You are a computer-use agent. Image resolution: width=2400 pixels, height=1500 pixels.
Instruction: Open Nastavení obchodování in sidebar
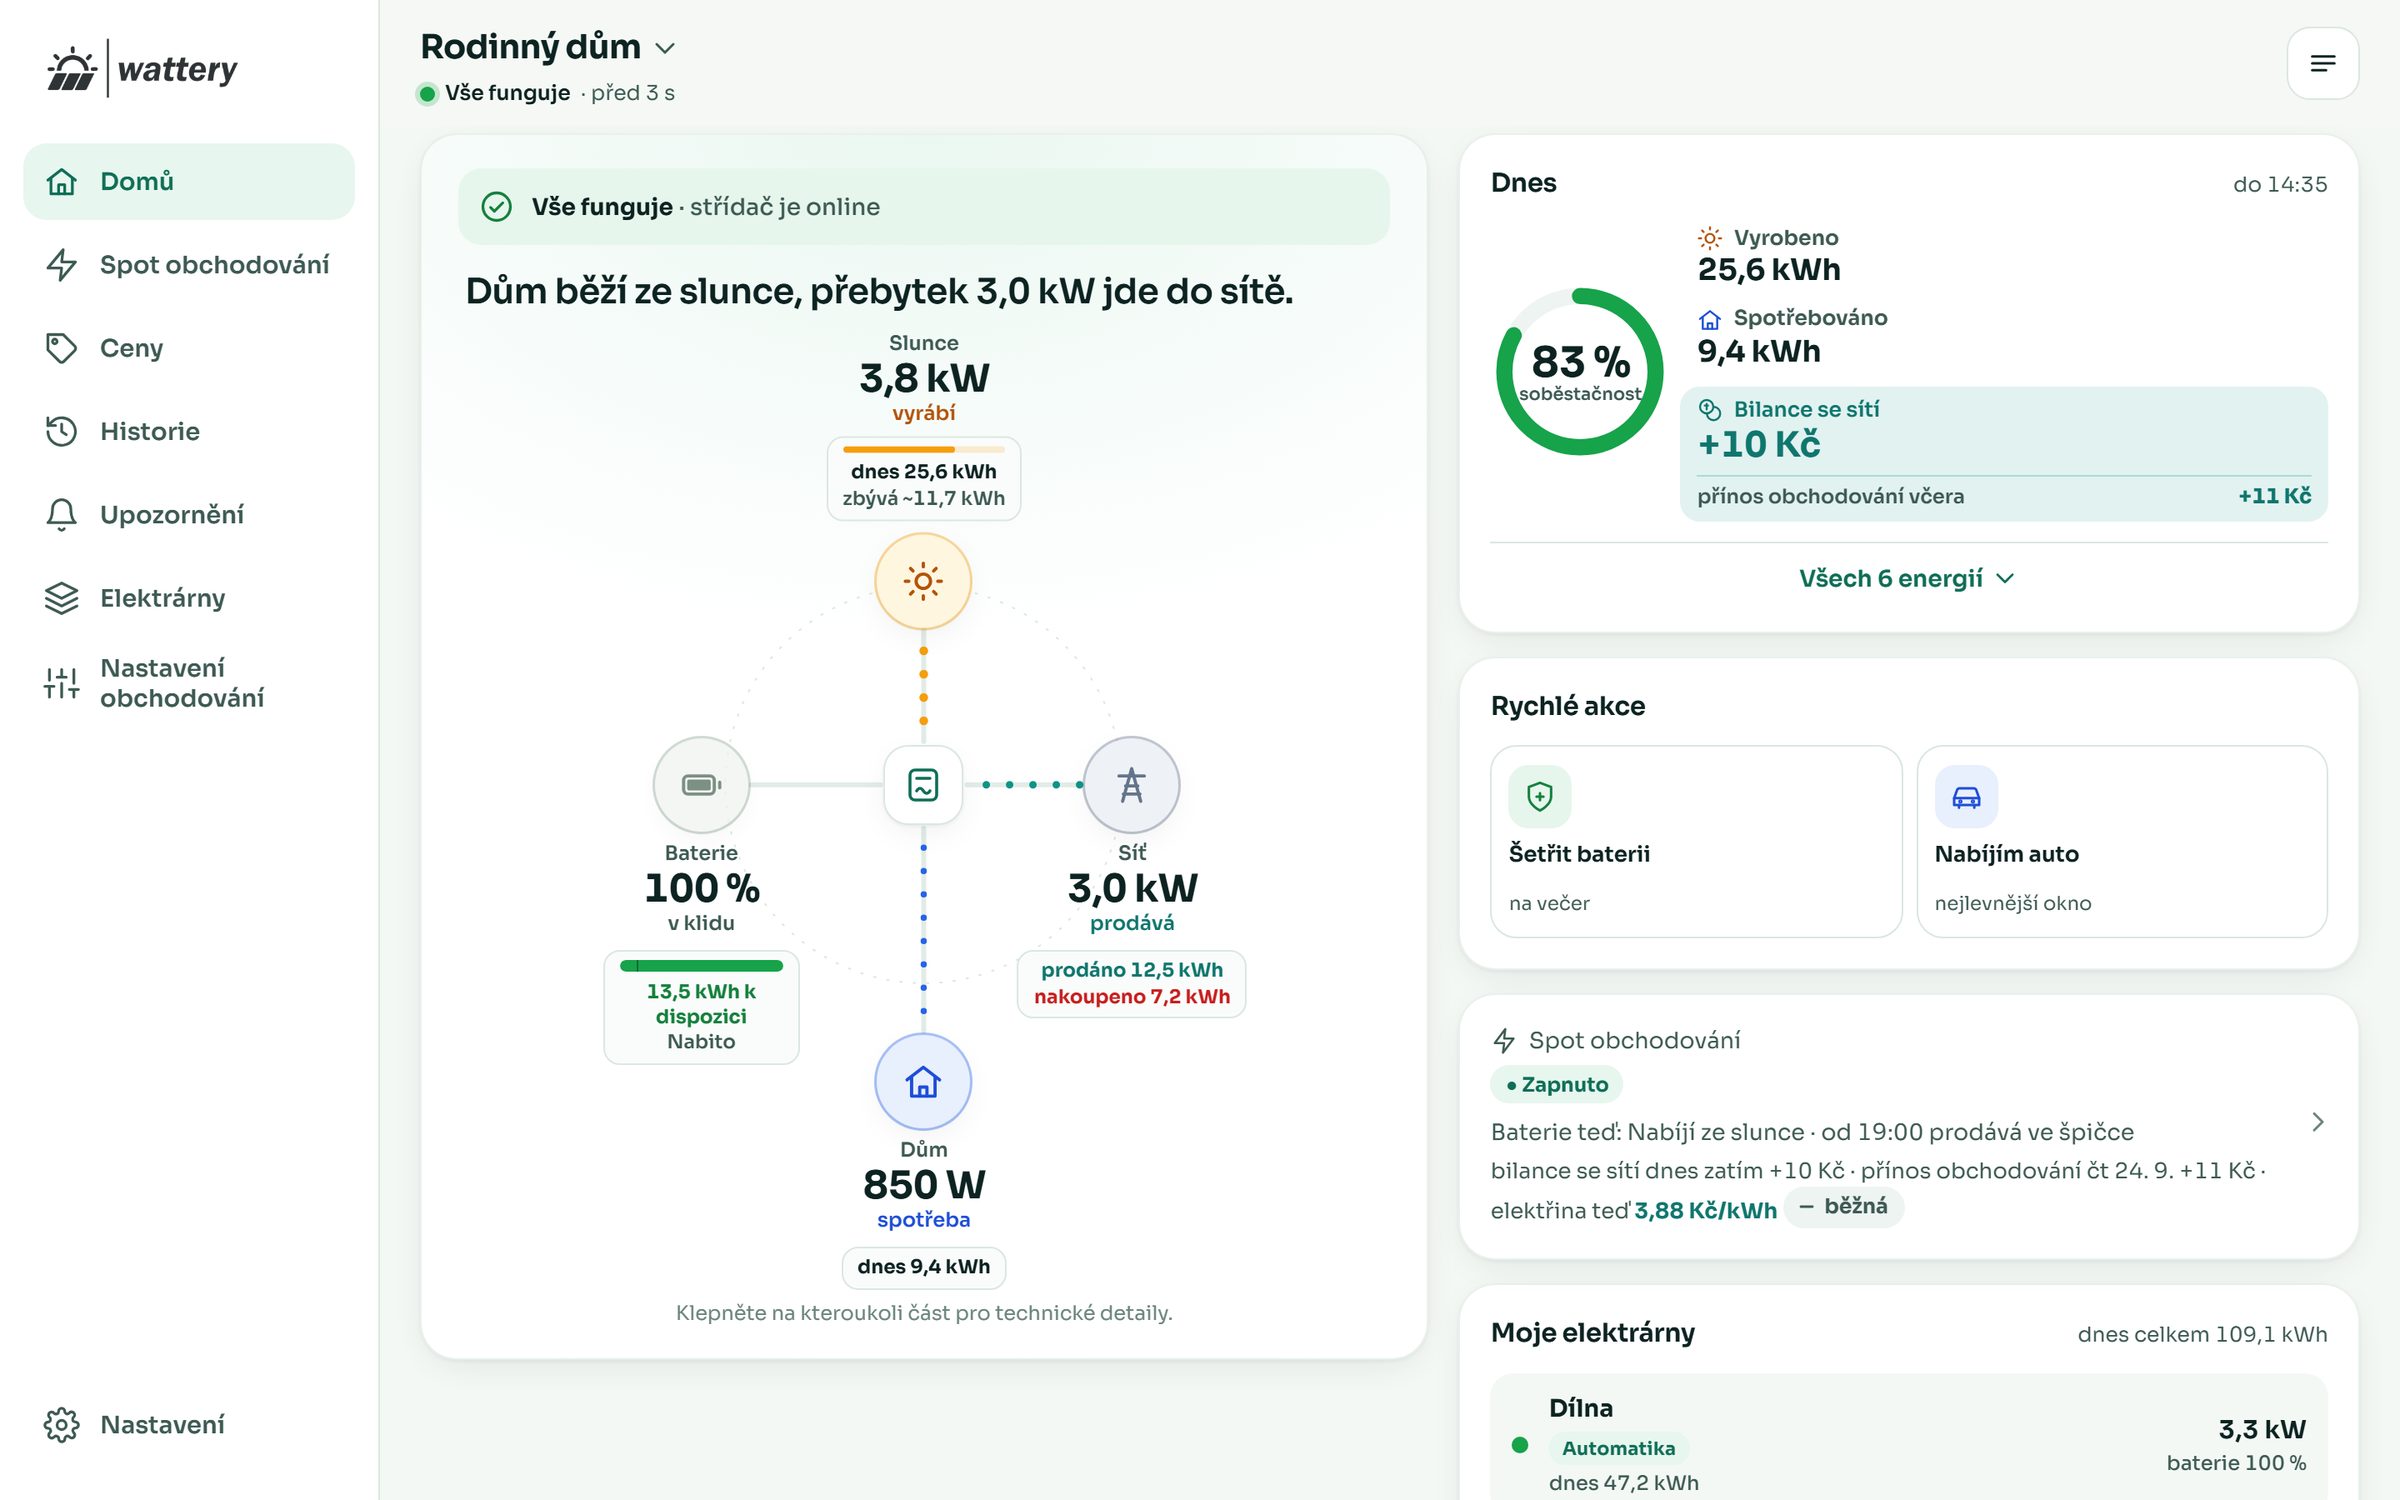(189, 683)
